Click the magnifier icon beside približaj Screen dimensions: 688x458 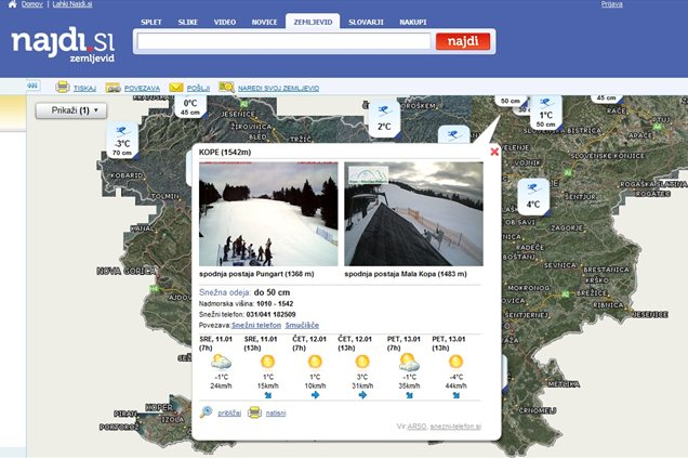(x=206, y=412)
